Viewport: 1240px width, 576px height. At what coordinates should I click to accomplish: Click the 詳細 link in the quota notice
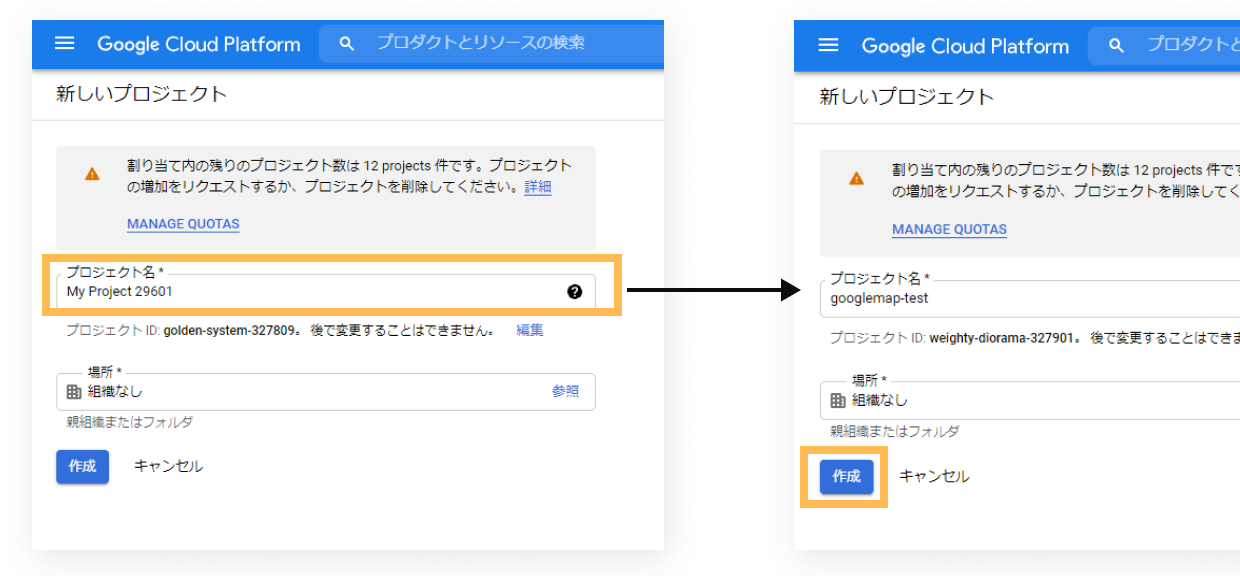point(537,187)
